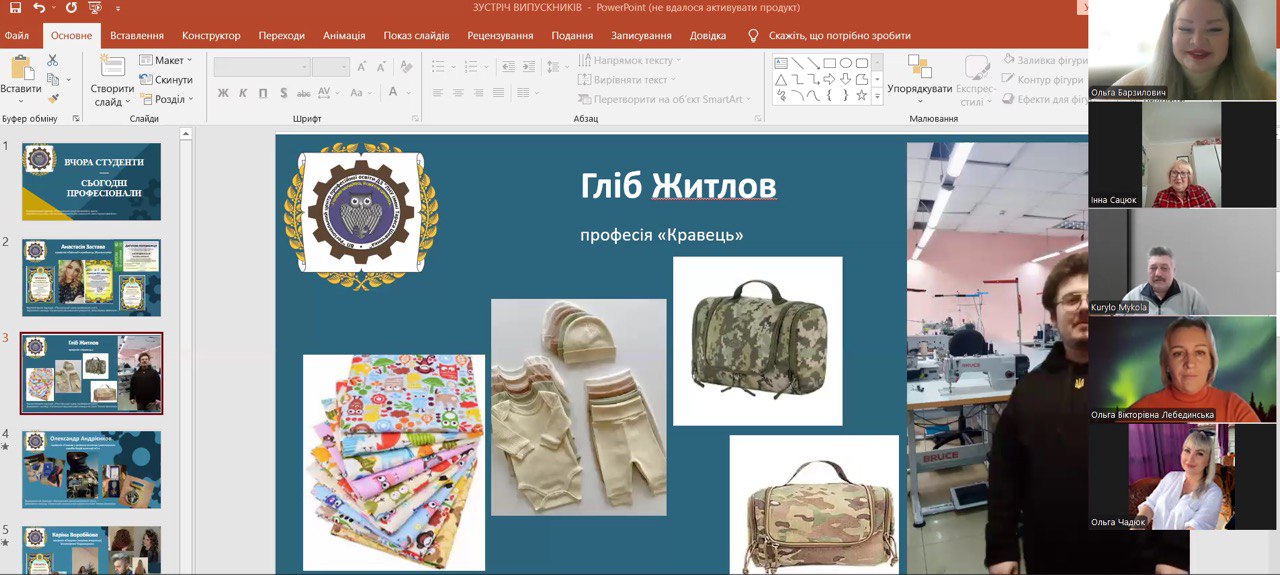Align text left in paragraph group

coord(438,93)
